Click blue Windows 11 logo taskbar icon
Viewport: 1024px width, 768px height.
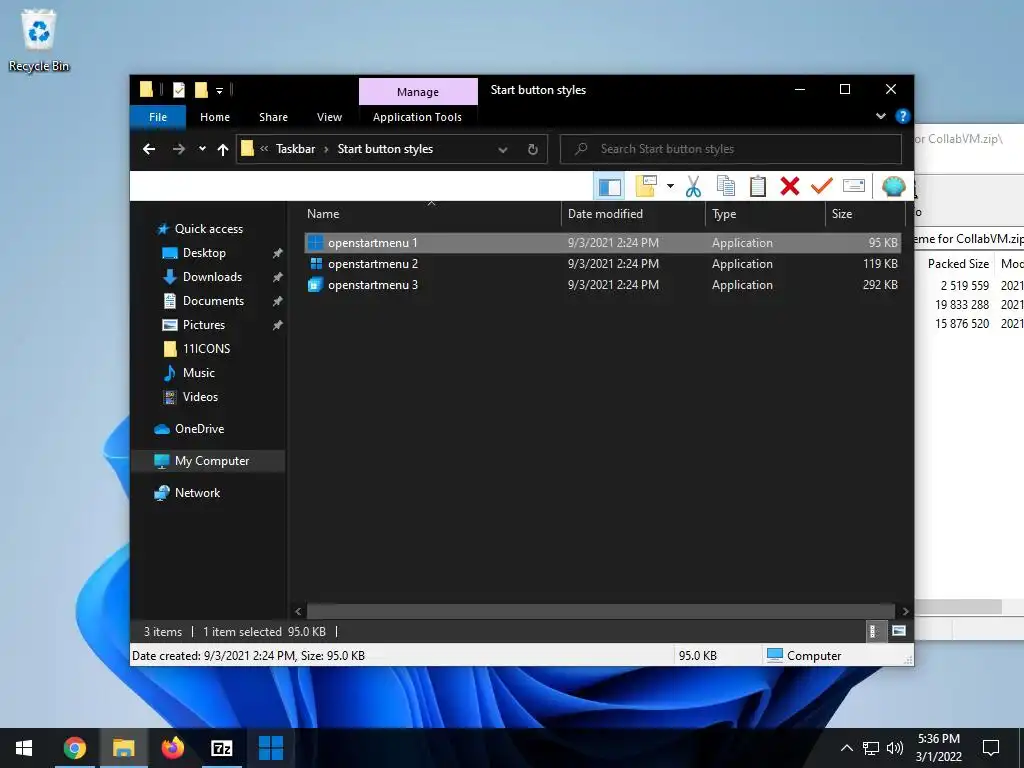(x=270, y=748)
